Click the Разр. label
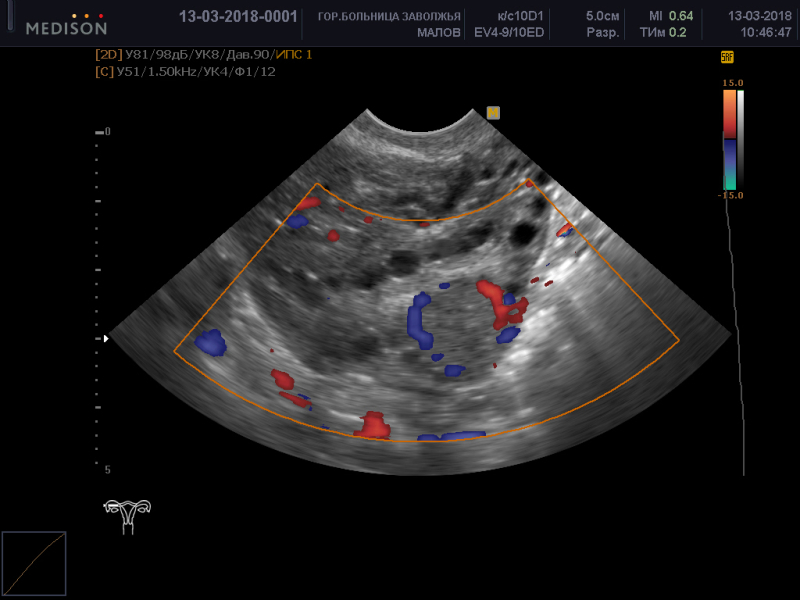The image size is (800, 600). tap(603, 33)
